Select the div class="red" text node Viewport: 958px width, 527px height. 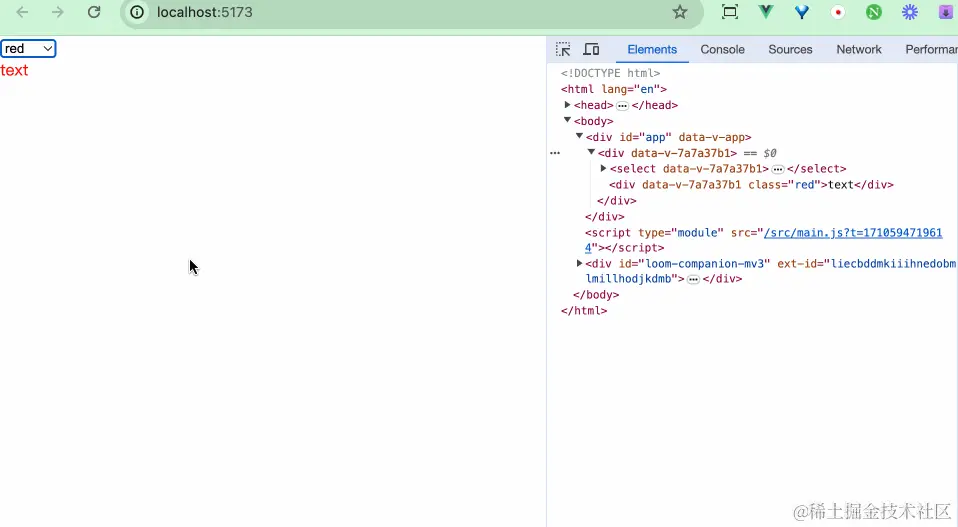tap(751, 184)
